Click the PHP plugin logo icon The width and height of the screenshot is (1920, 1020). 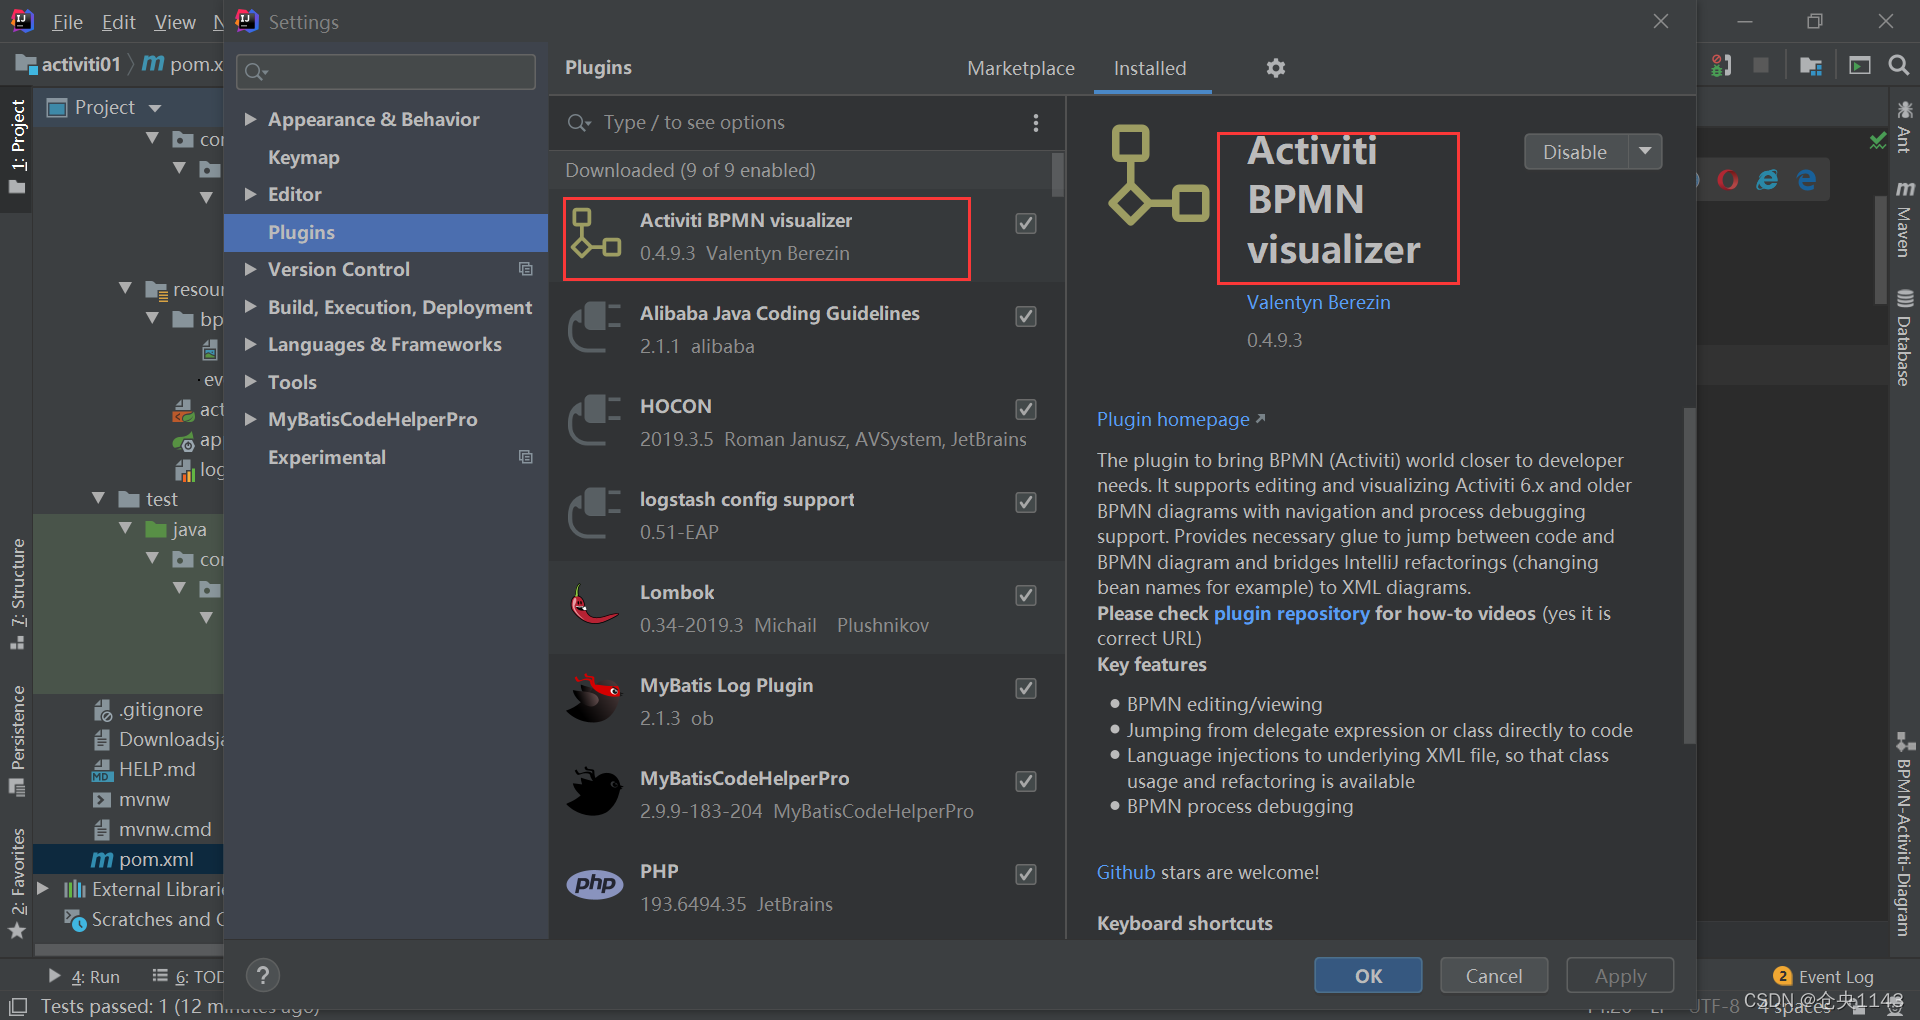595,884
